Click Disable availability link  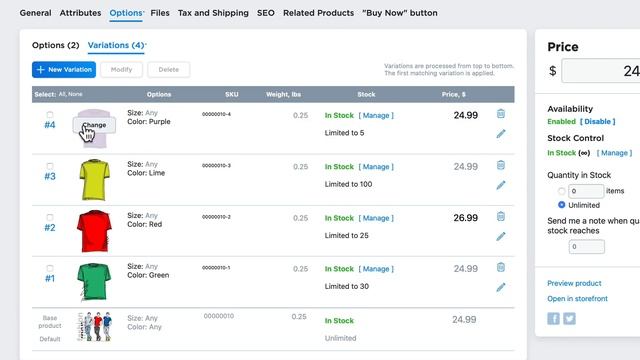click(598, 121)
